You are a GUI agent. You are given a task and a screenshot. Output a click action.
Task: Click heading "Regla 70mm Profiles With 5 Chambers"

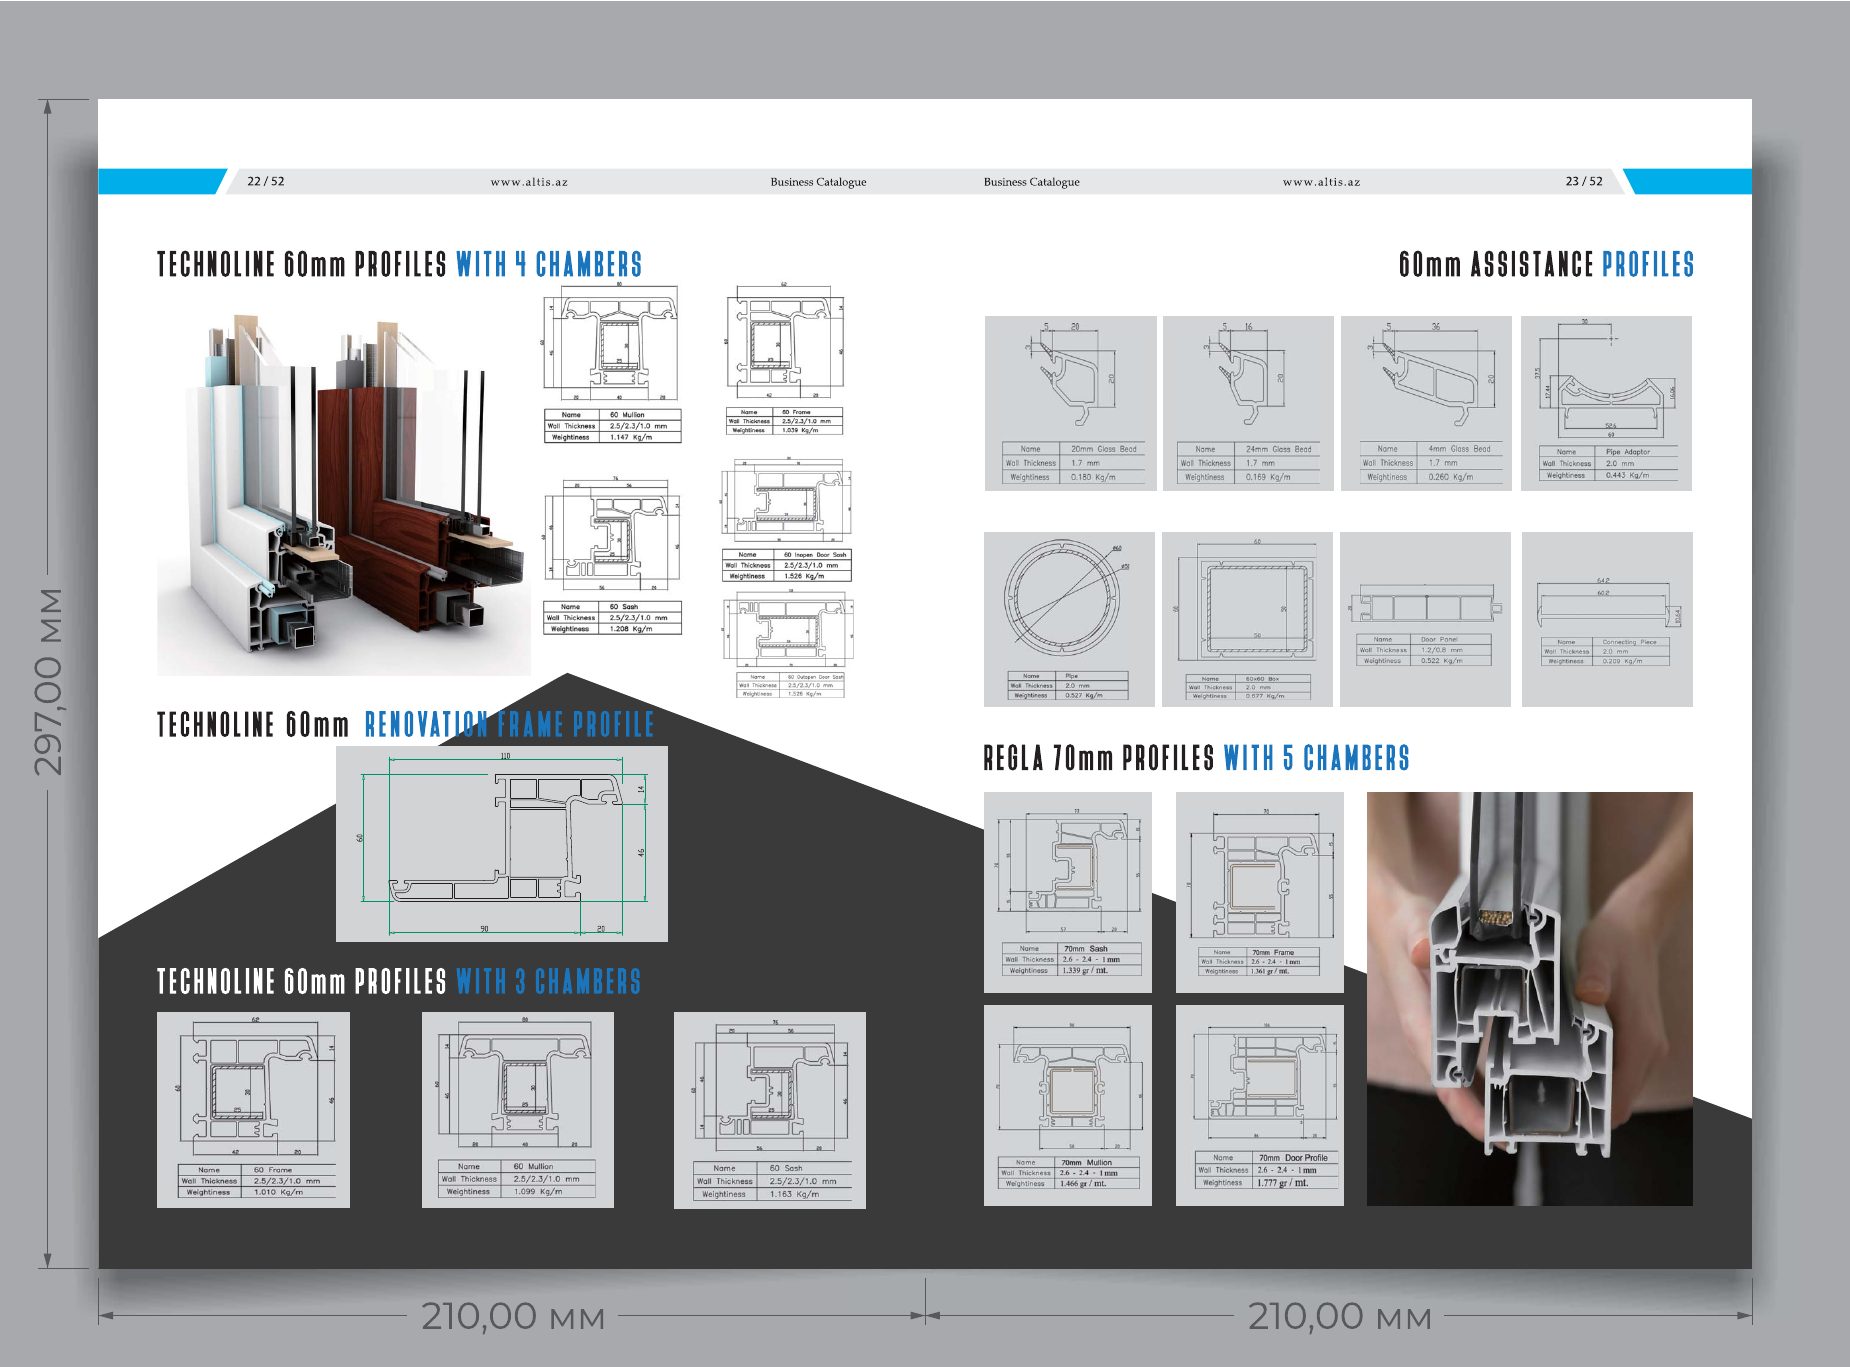(1196, 758)
